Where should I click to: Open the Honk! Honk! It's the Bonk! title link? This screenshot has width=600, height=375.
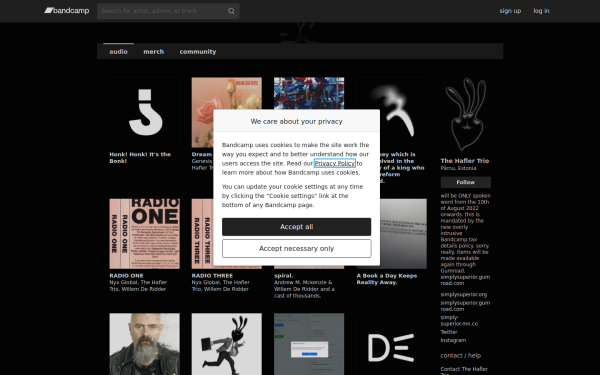click(x=140, y=158)
